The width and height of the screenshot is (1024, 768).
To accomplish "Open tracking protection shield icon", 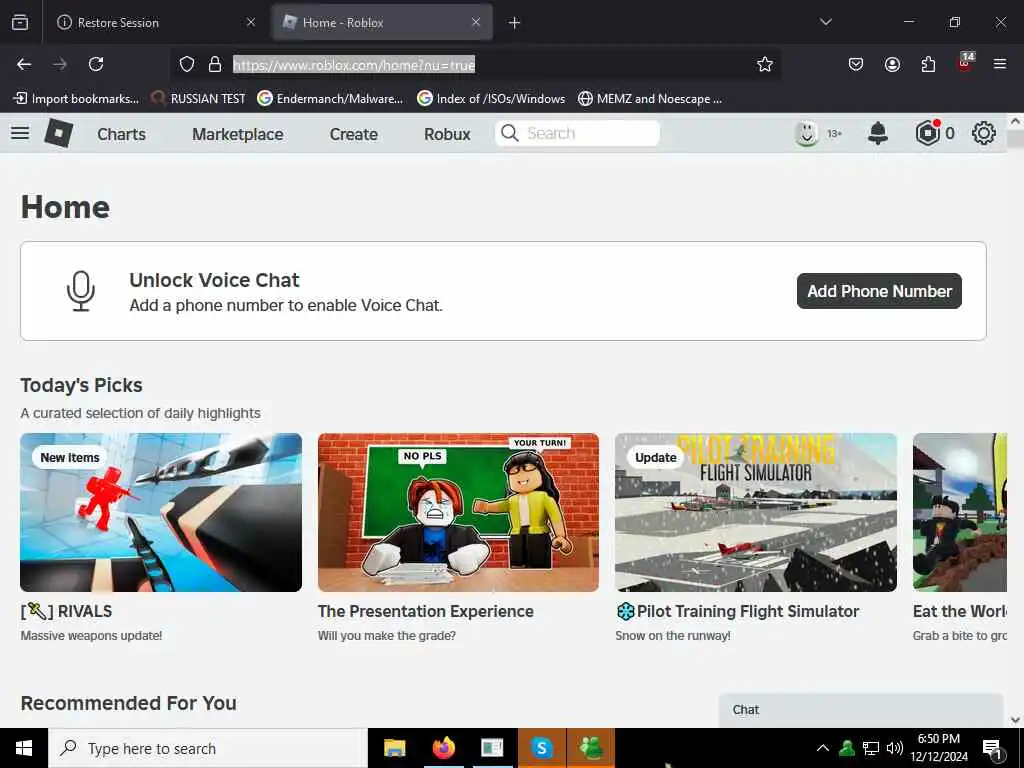I will (x=187, y=64).
